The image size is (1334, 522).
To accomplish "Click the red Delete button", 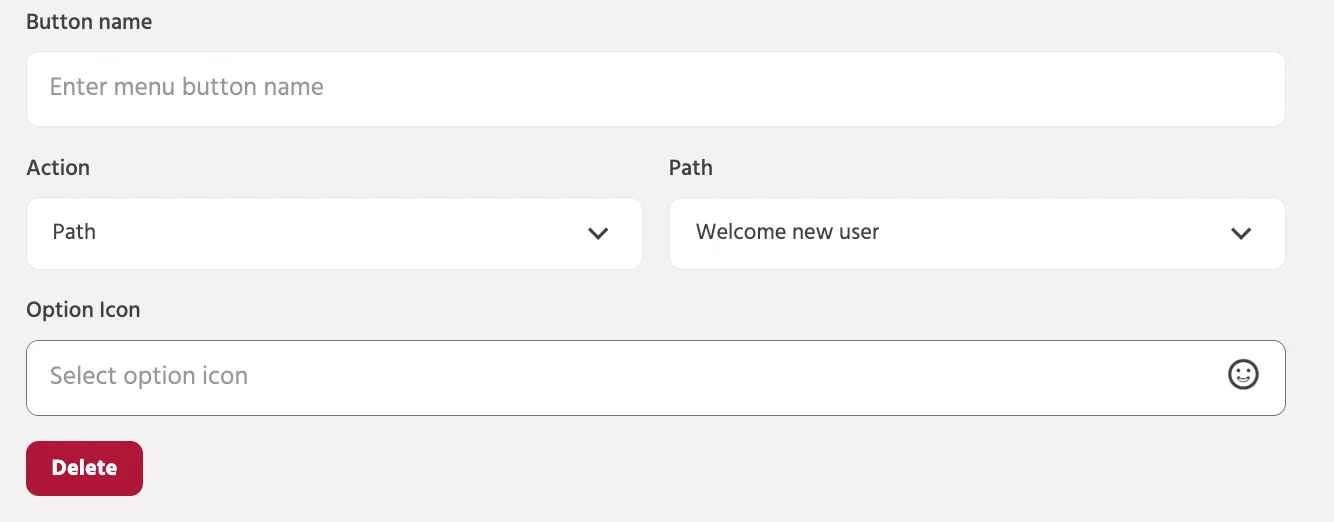I will coord(85,468).
